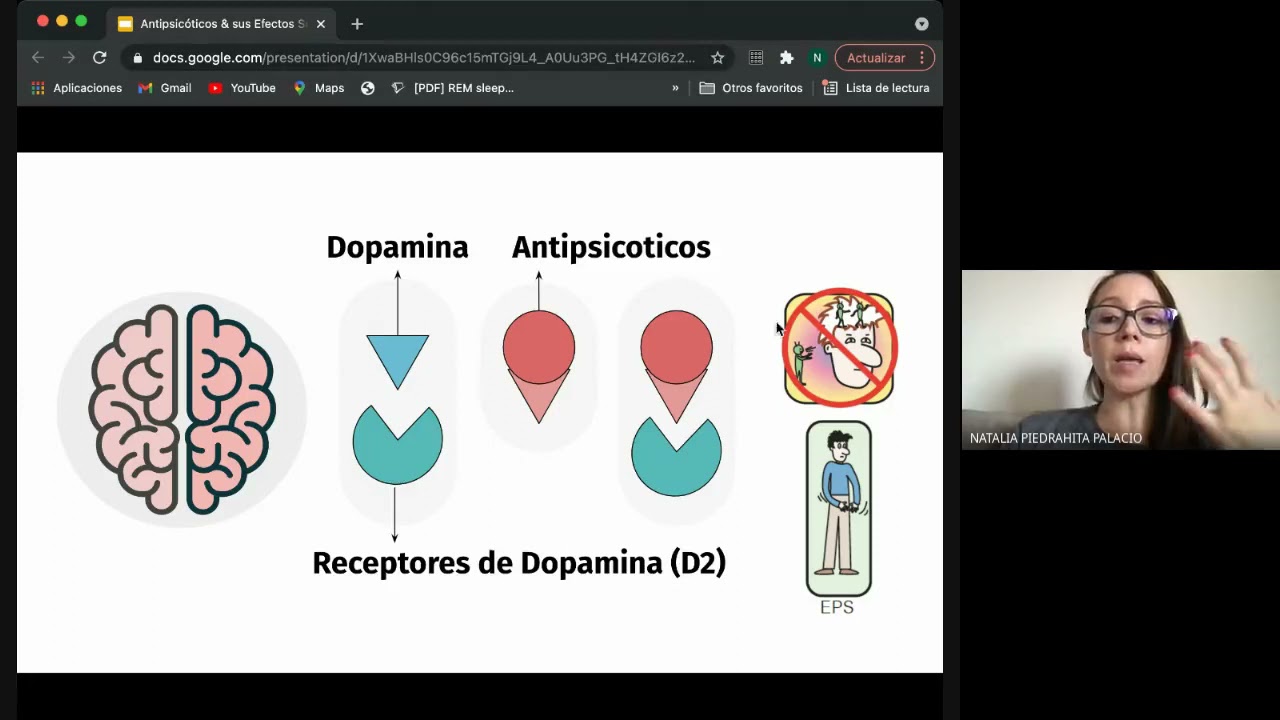Click the docs.google.com address bar
The height and width of the screenshot is (720, 1280).
tap(423, 58)
